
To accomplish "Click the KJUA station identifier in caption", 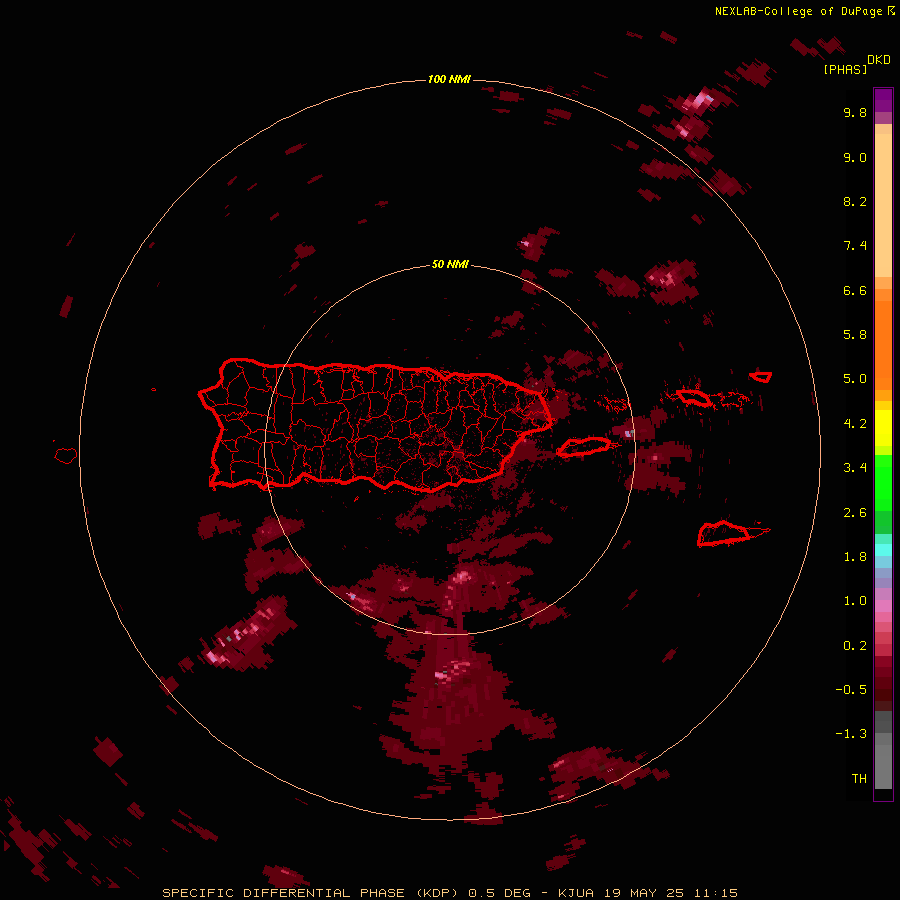I will click(x=576, y=893).
